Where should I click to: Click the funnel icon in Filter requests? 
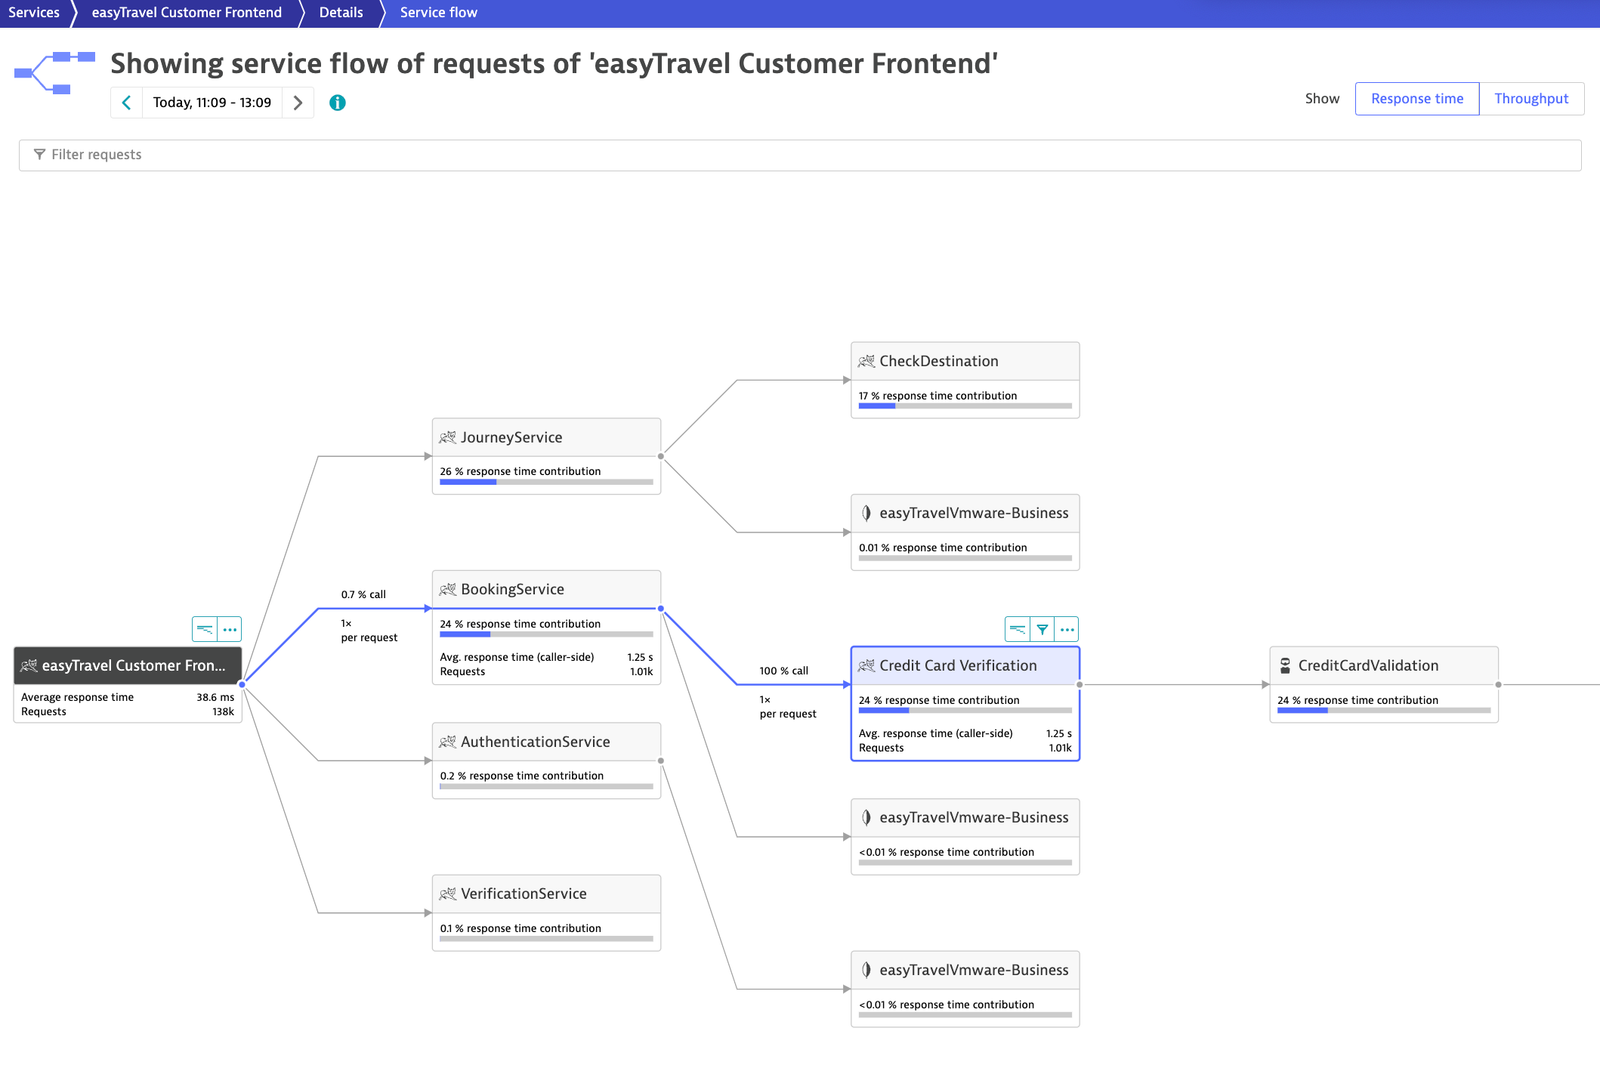coord(40,154)
